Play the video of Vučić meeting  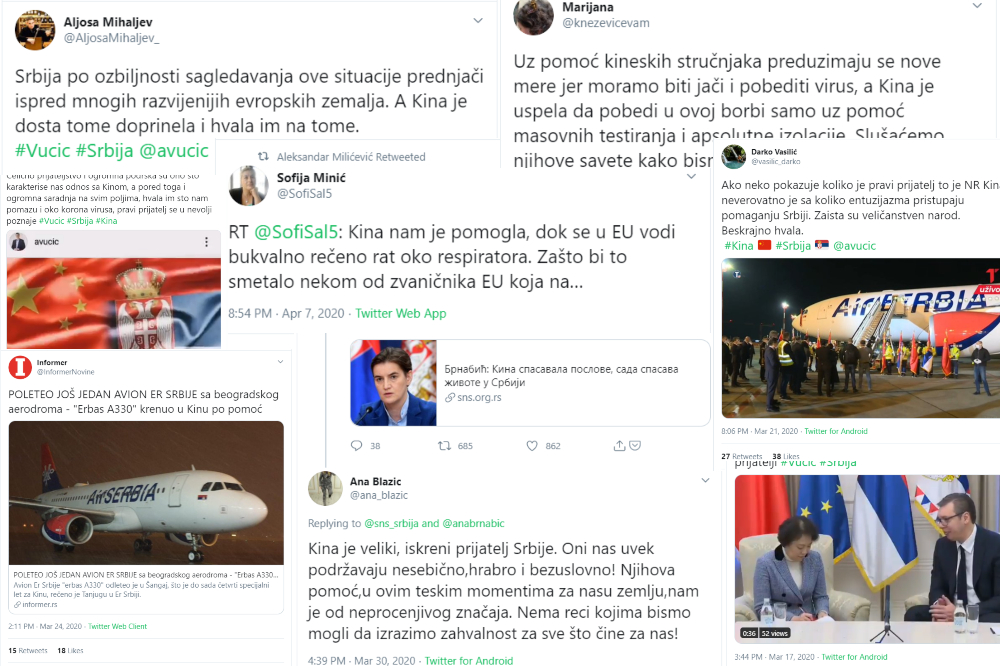867,559
